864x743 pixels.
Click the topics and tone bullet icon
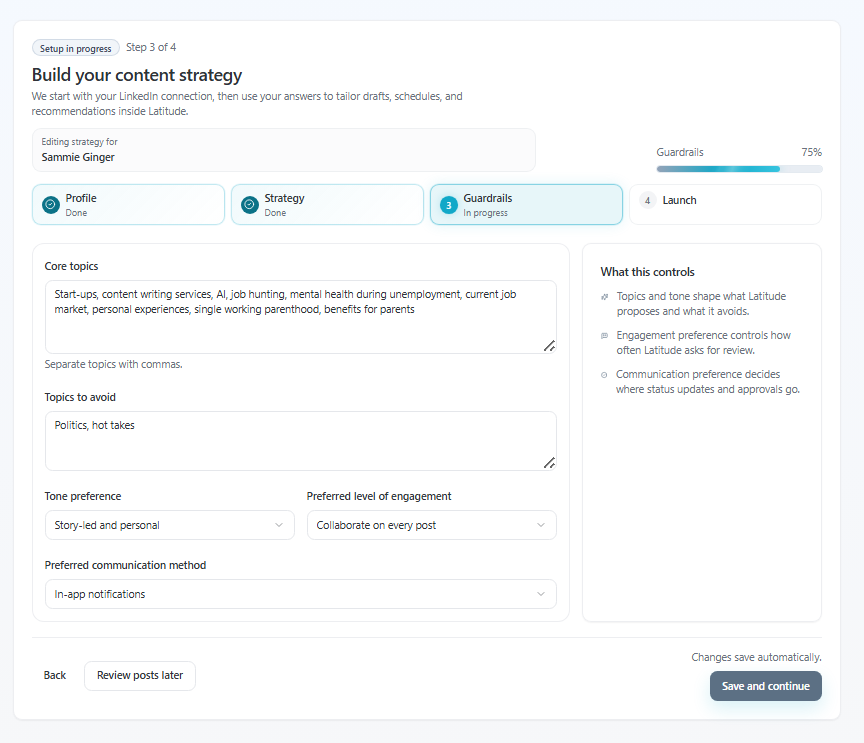pos(604,297)
